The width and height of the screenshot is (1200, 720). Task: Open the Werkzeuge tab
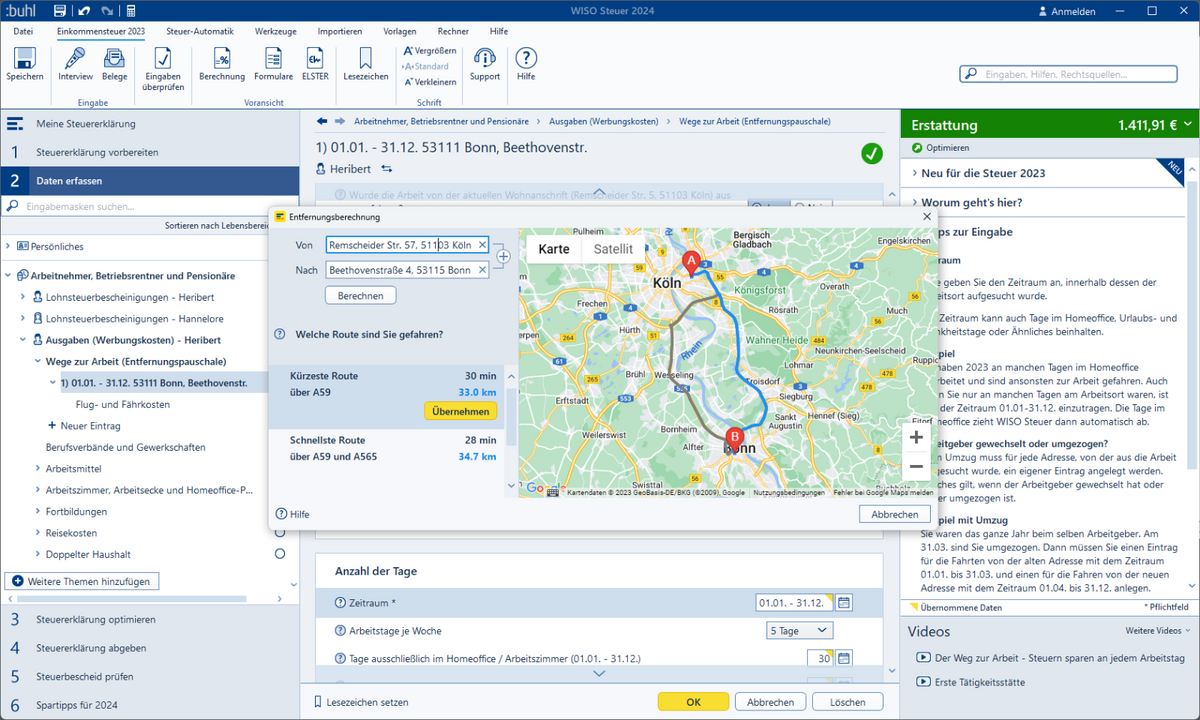[276, 31]
